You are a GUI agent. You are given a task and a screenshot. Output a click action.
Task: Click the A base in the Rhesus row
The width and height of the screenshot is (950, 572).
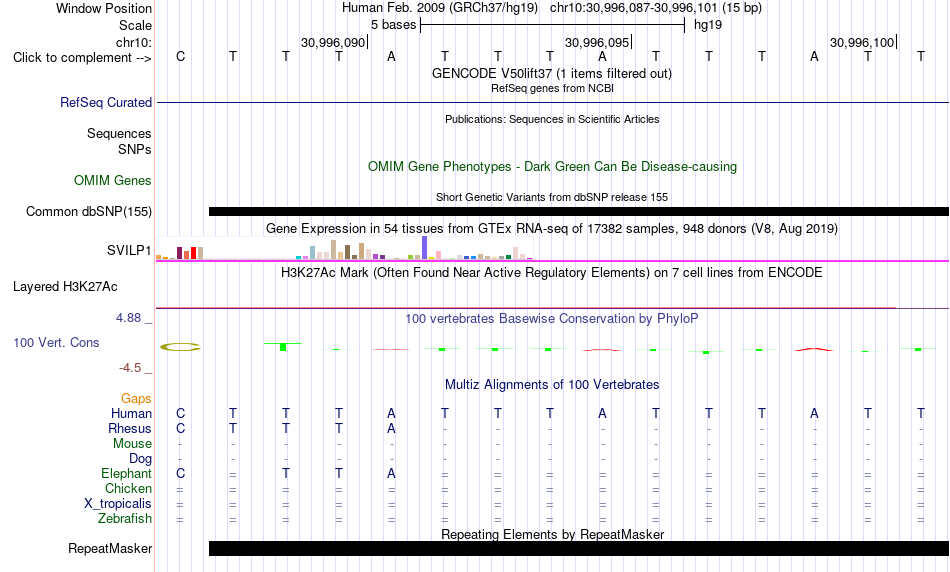pos(391,428)
